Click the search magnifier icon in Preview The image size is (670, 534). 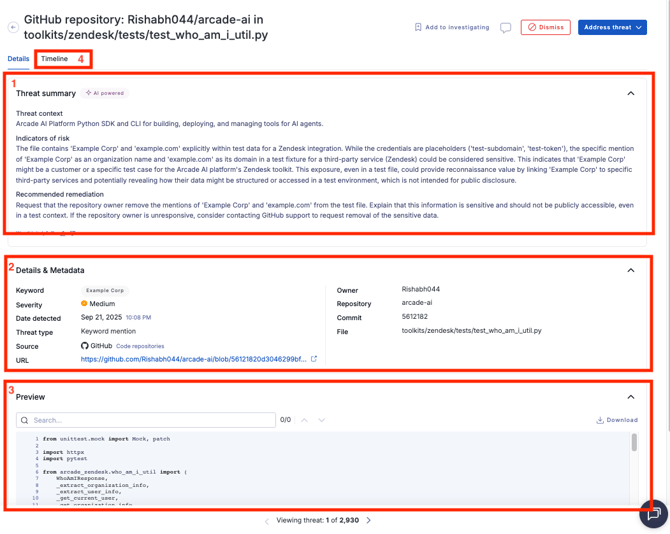point(25,420)
